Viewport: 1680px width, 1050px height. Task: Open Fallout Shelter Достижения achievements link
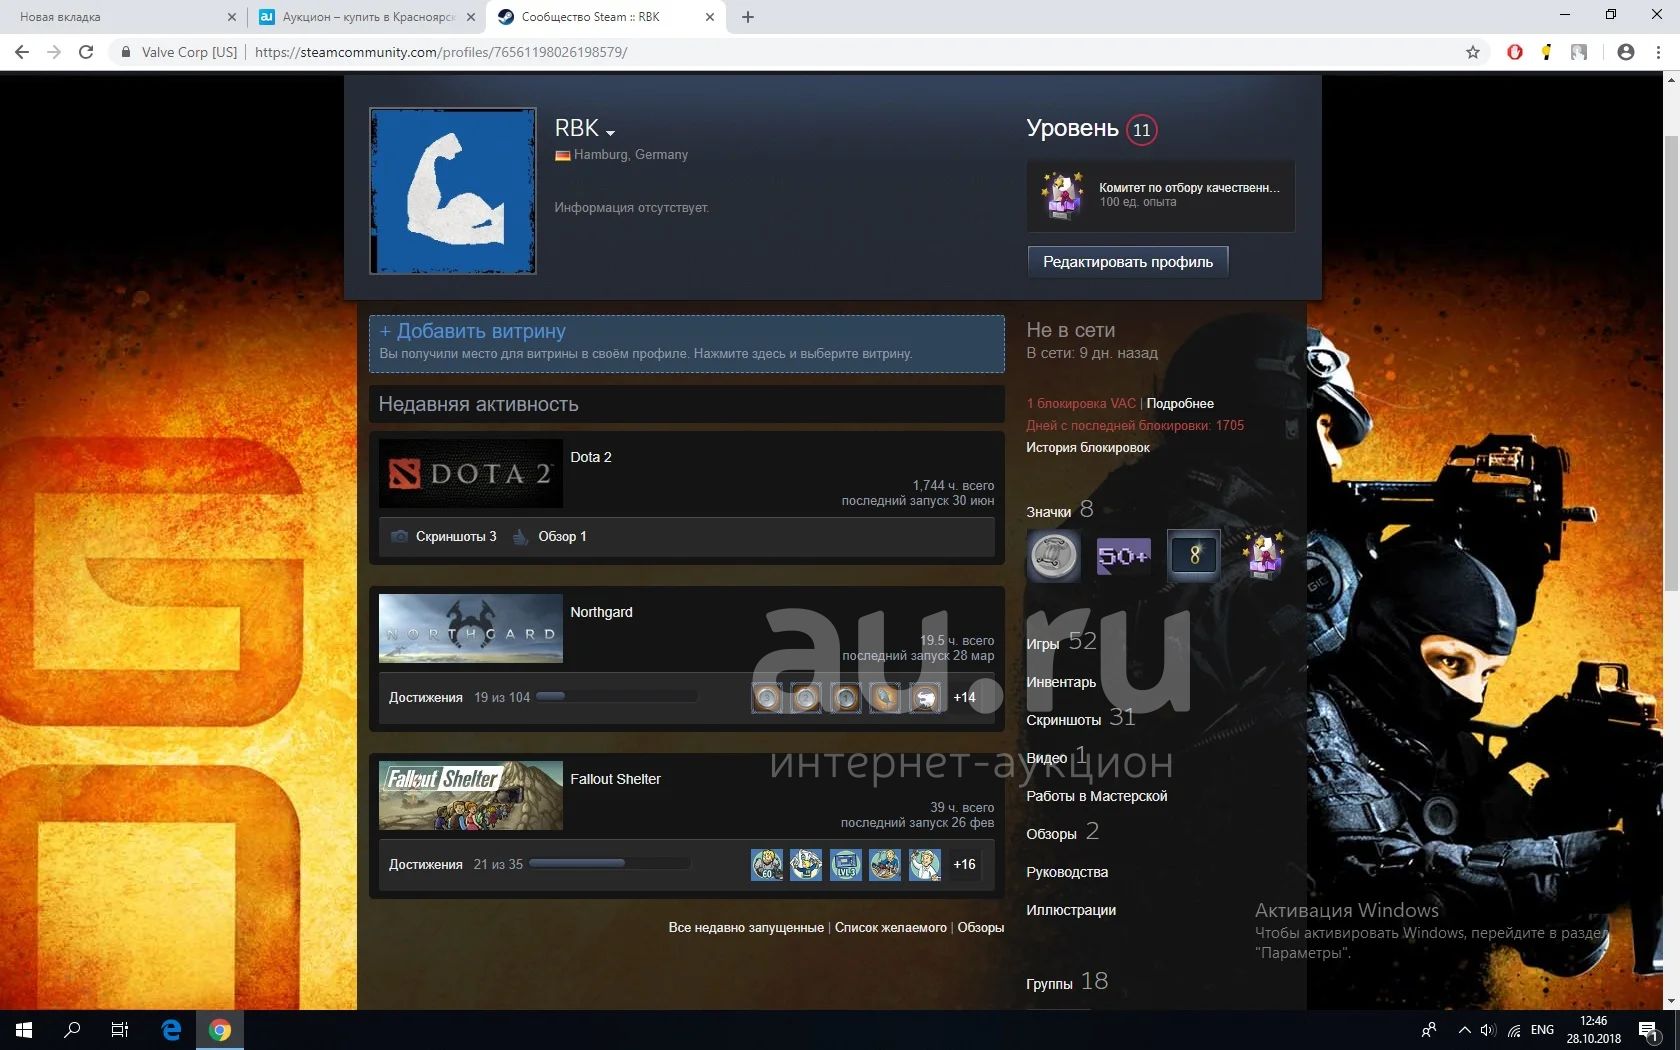point(425,865)
